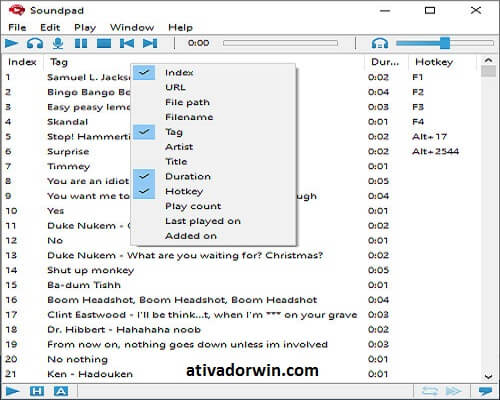Uncheck the Tag column option
Viewport: 500px width, 400px height.
[213, 132]
